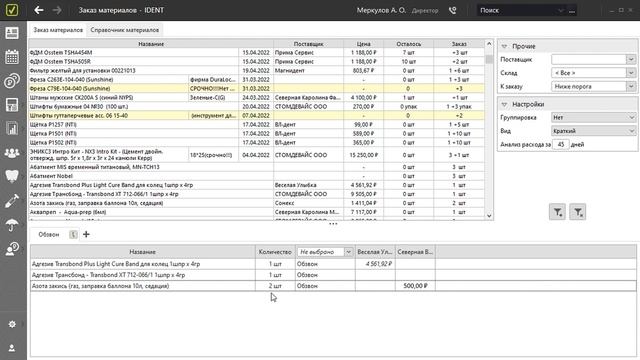Open the Вид dropdown set to Краткий
Screen dimensions: 640x360
(593, 131)
